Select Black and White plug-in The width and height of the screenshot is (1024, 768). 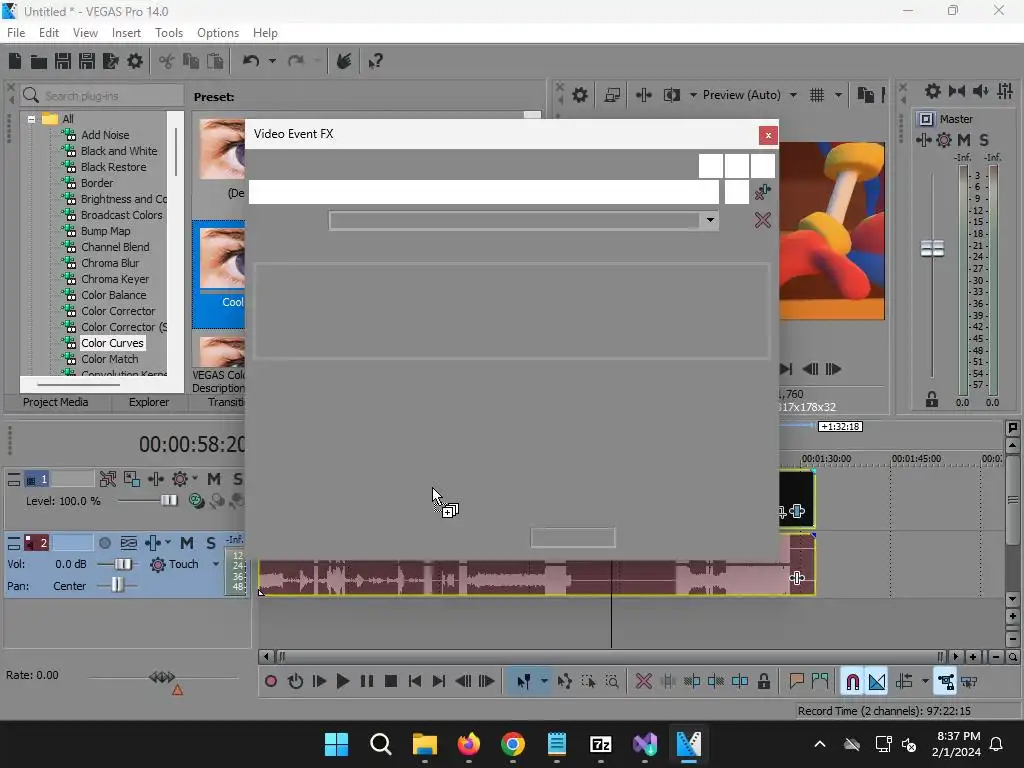pyautogui.click(x=119, y=151)
